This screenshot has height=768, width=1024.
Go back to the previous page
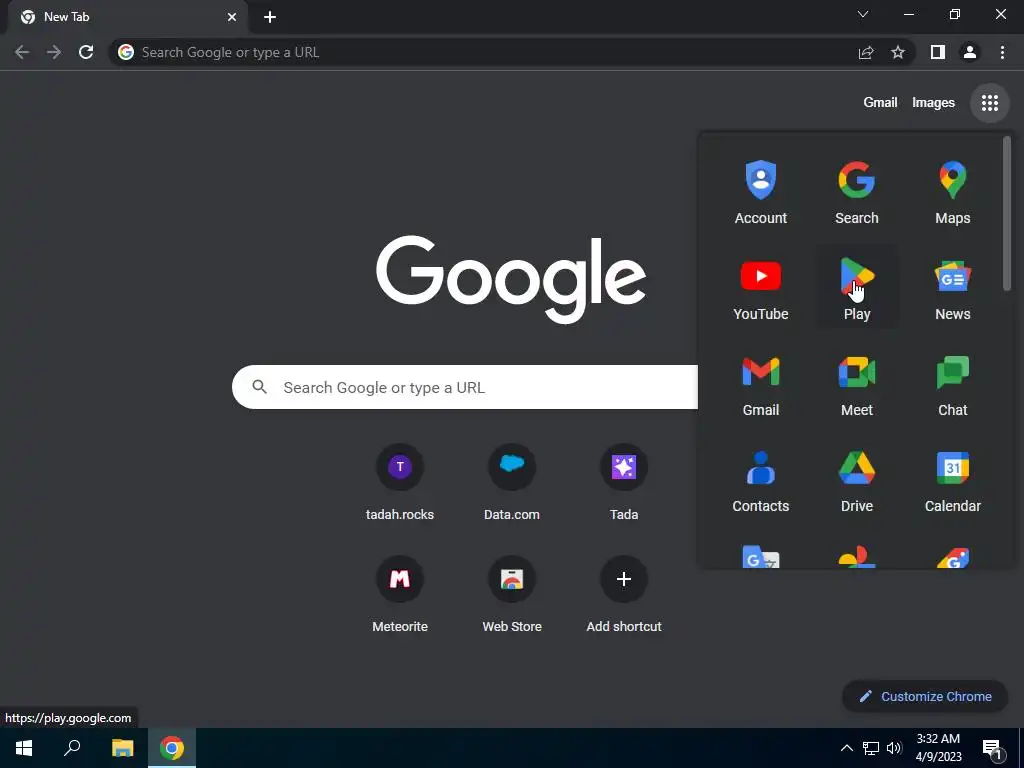point(22,52)
